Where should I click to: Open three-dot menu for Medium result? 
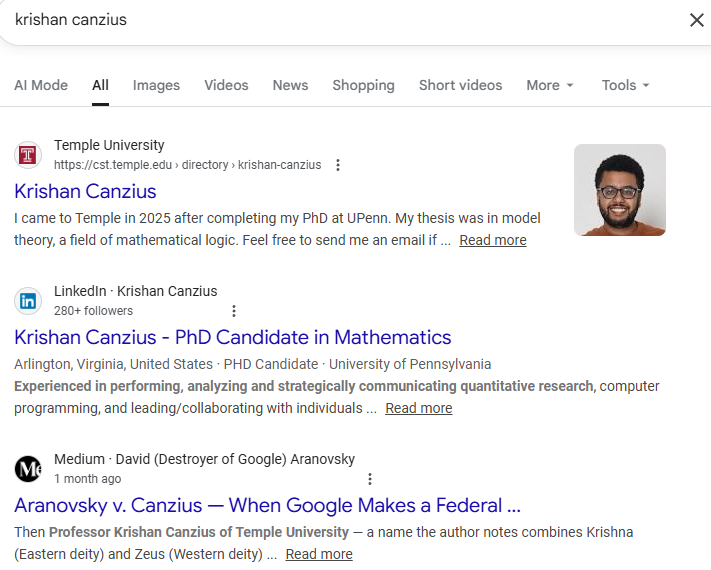pyautogui.click(x=370, y=479)
